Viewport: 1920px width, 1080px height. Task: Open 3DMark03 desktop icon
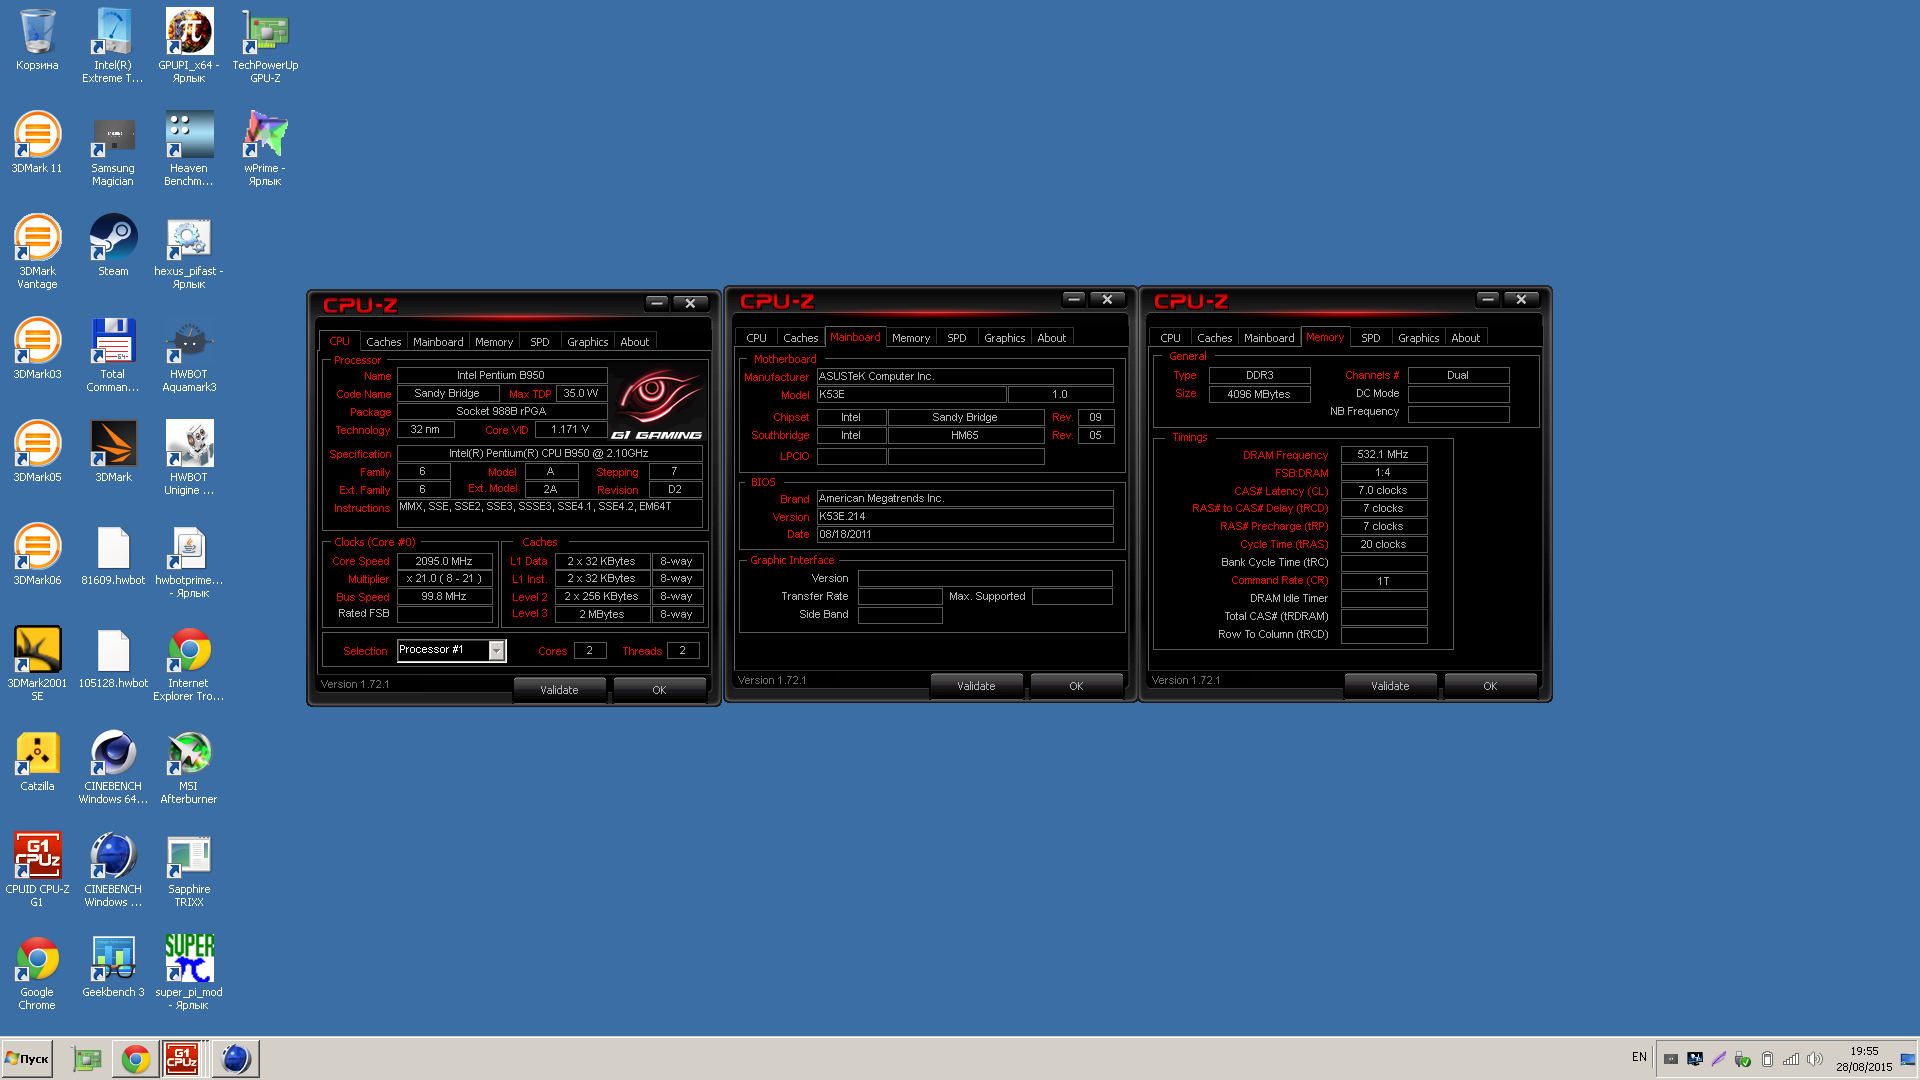tap(37, 349)
